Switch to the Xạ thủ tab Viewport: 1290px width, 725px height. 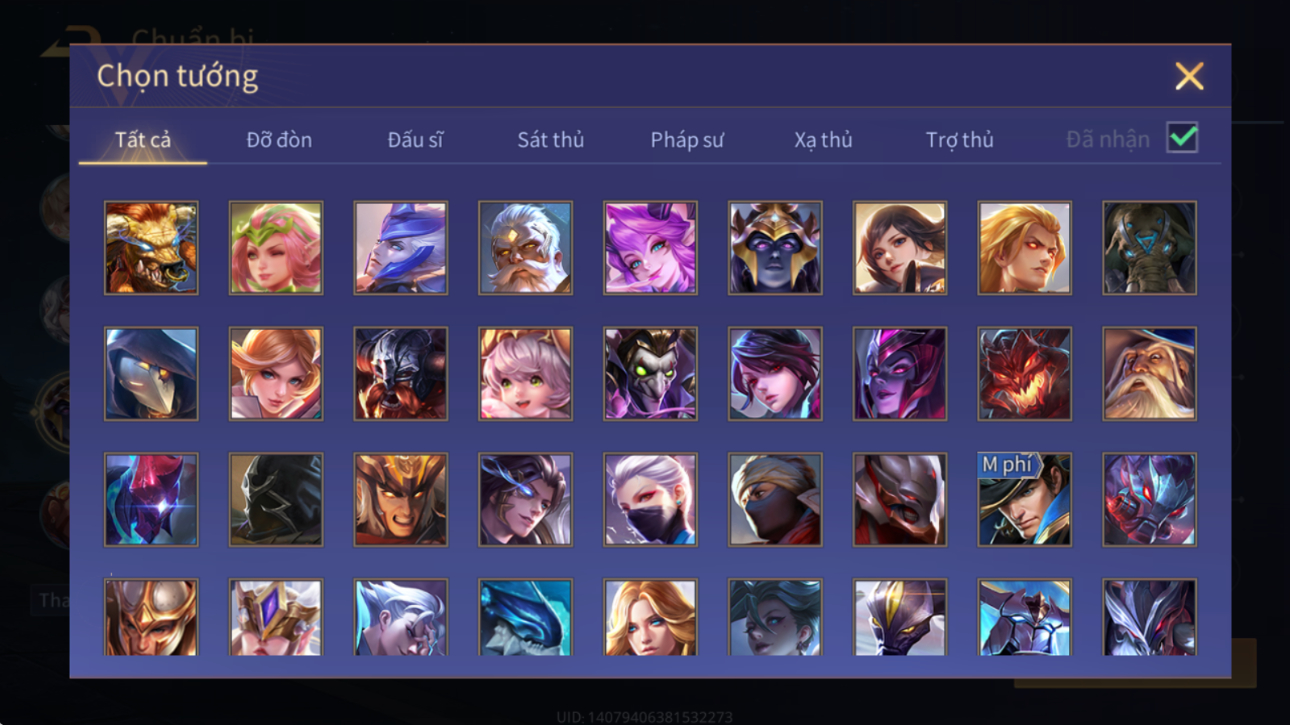(x=823, y=140)
